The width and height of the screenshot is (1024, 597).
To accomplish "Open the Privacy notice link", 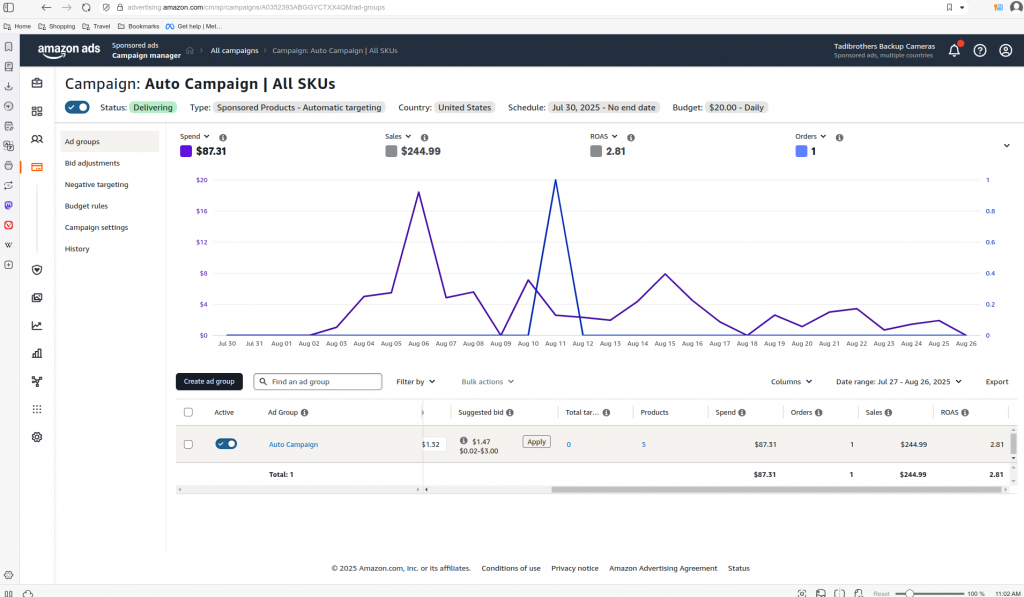I will (575, 568).
